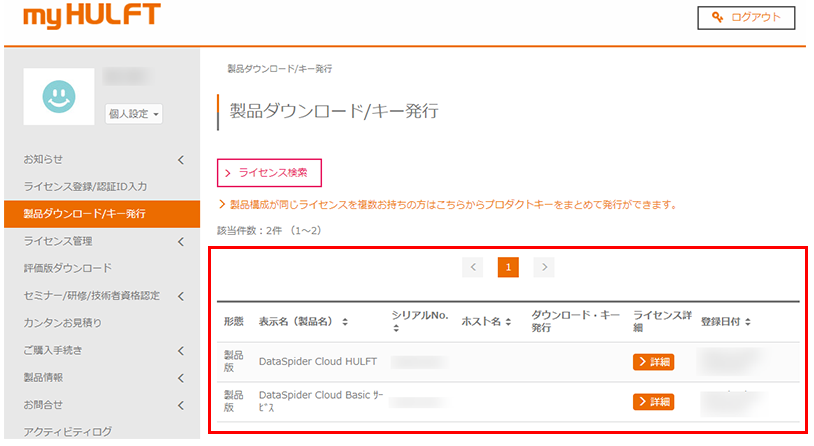The image size is (814, 446).
Task: Select page 1 in pagination
Action: tap(508, 267)
